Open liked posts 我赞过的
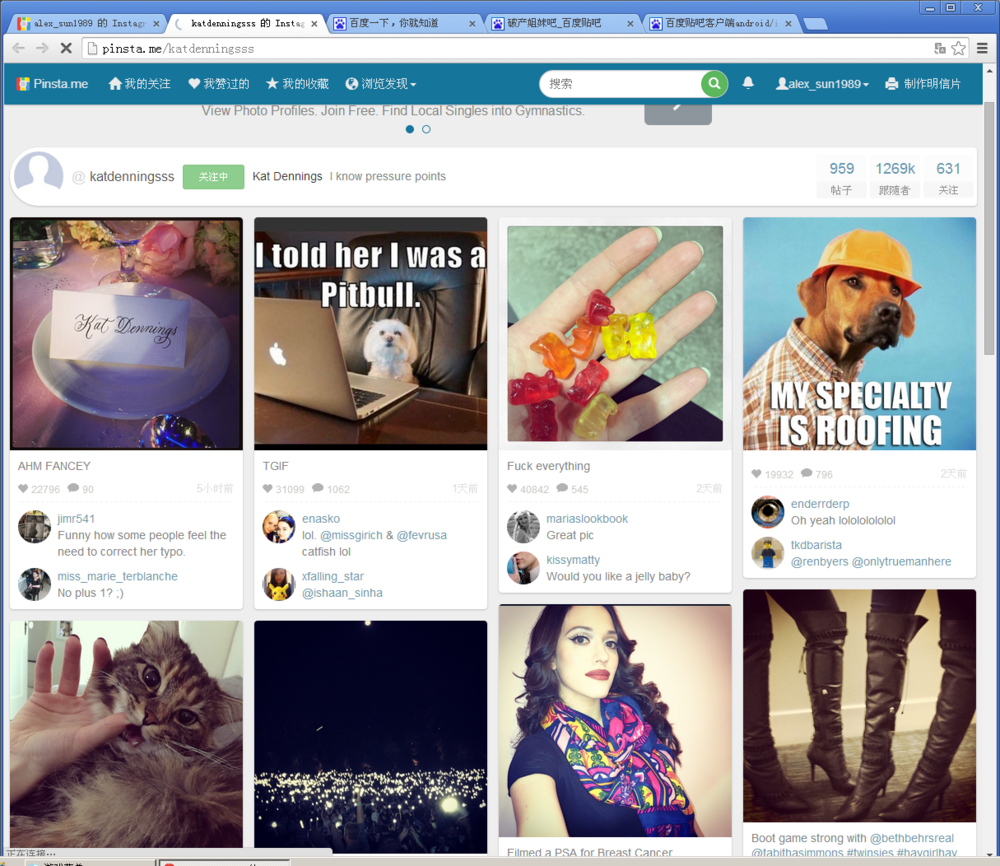Screen dimensions: 1000x866 219,84
